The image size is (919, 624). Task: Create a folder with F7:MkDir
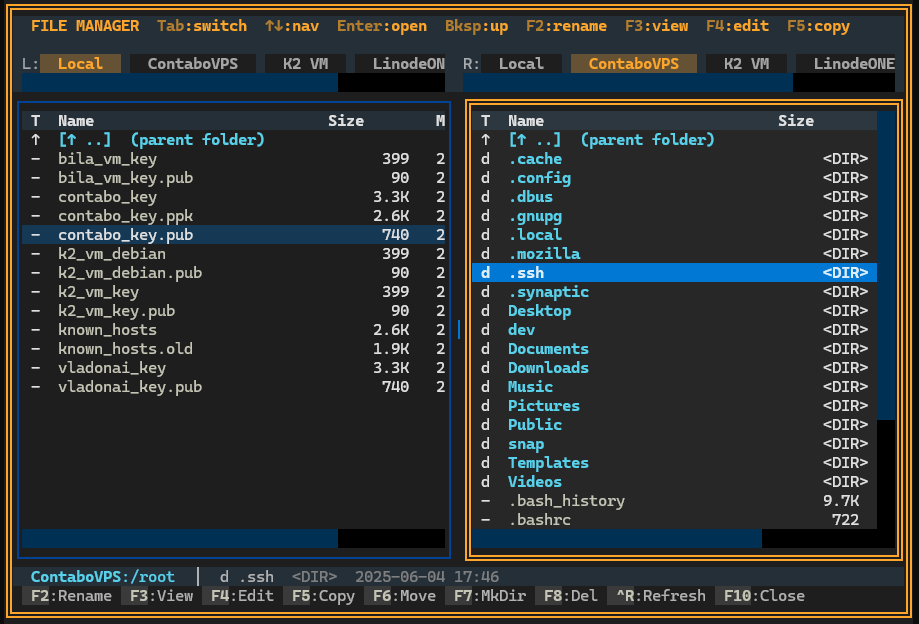tap(484, 596)
